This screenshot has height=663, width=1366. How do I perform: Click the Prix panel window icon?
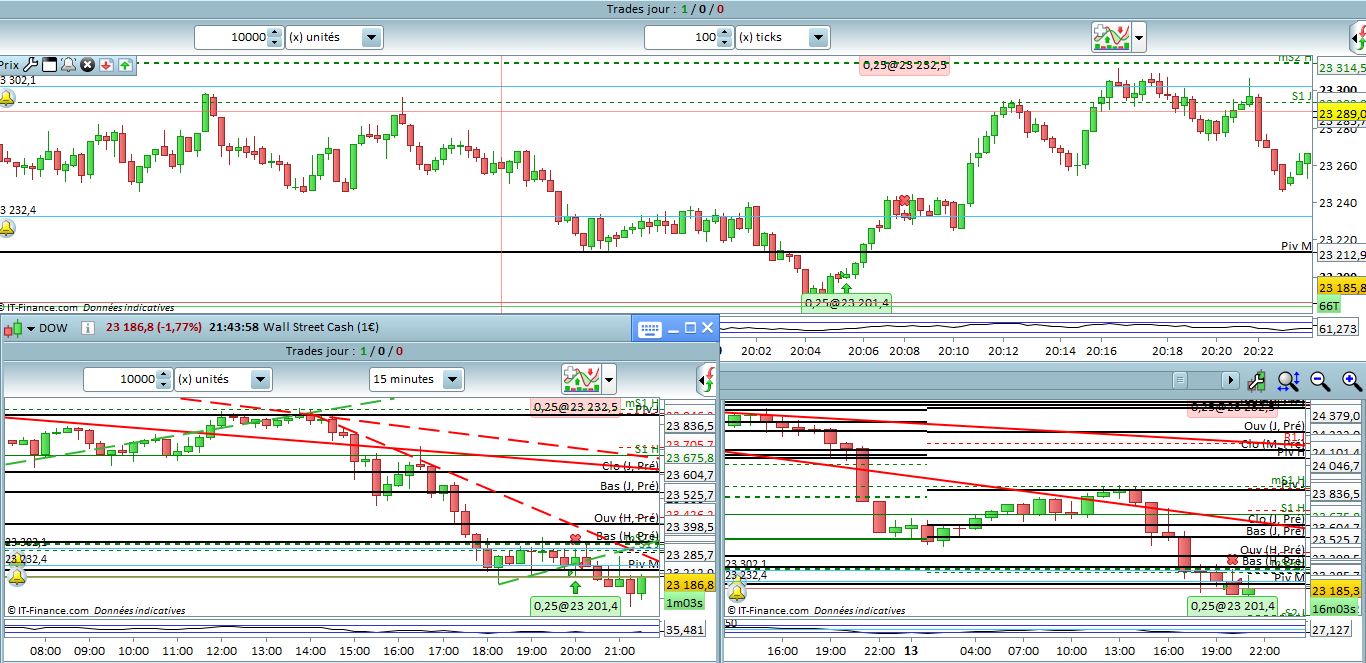point(49,64)
